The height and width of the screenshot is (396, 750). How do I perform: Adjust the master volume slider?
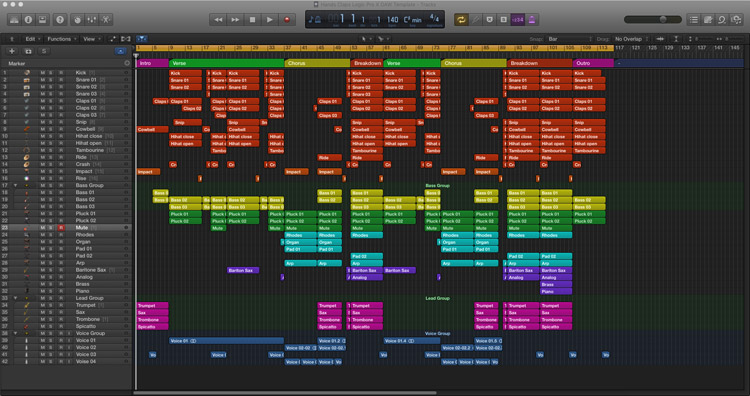(652, 20)
